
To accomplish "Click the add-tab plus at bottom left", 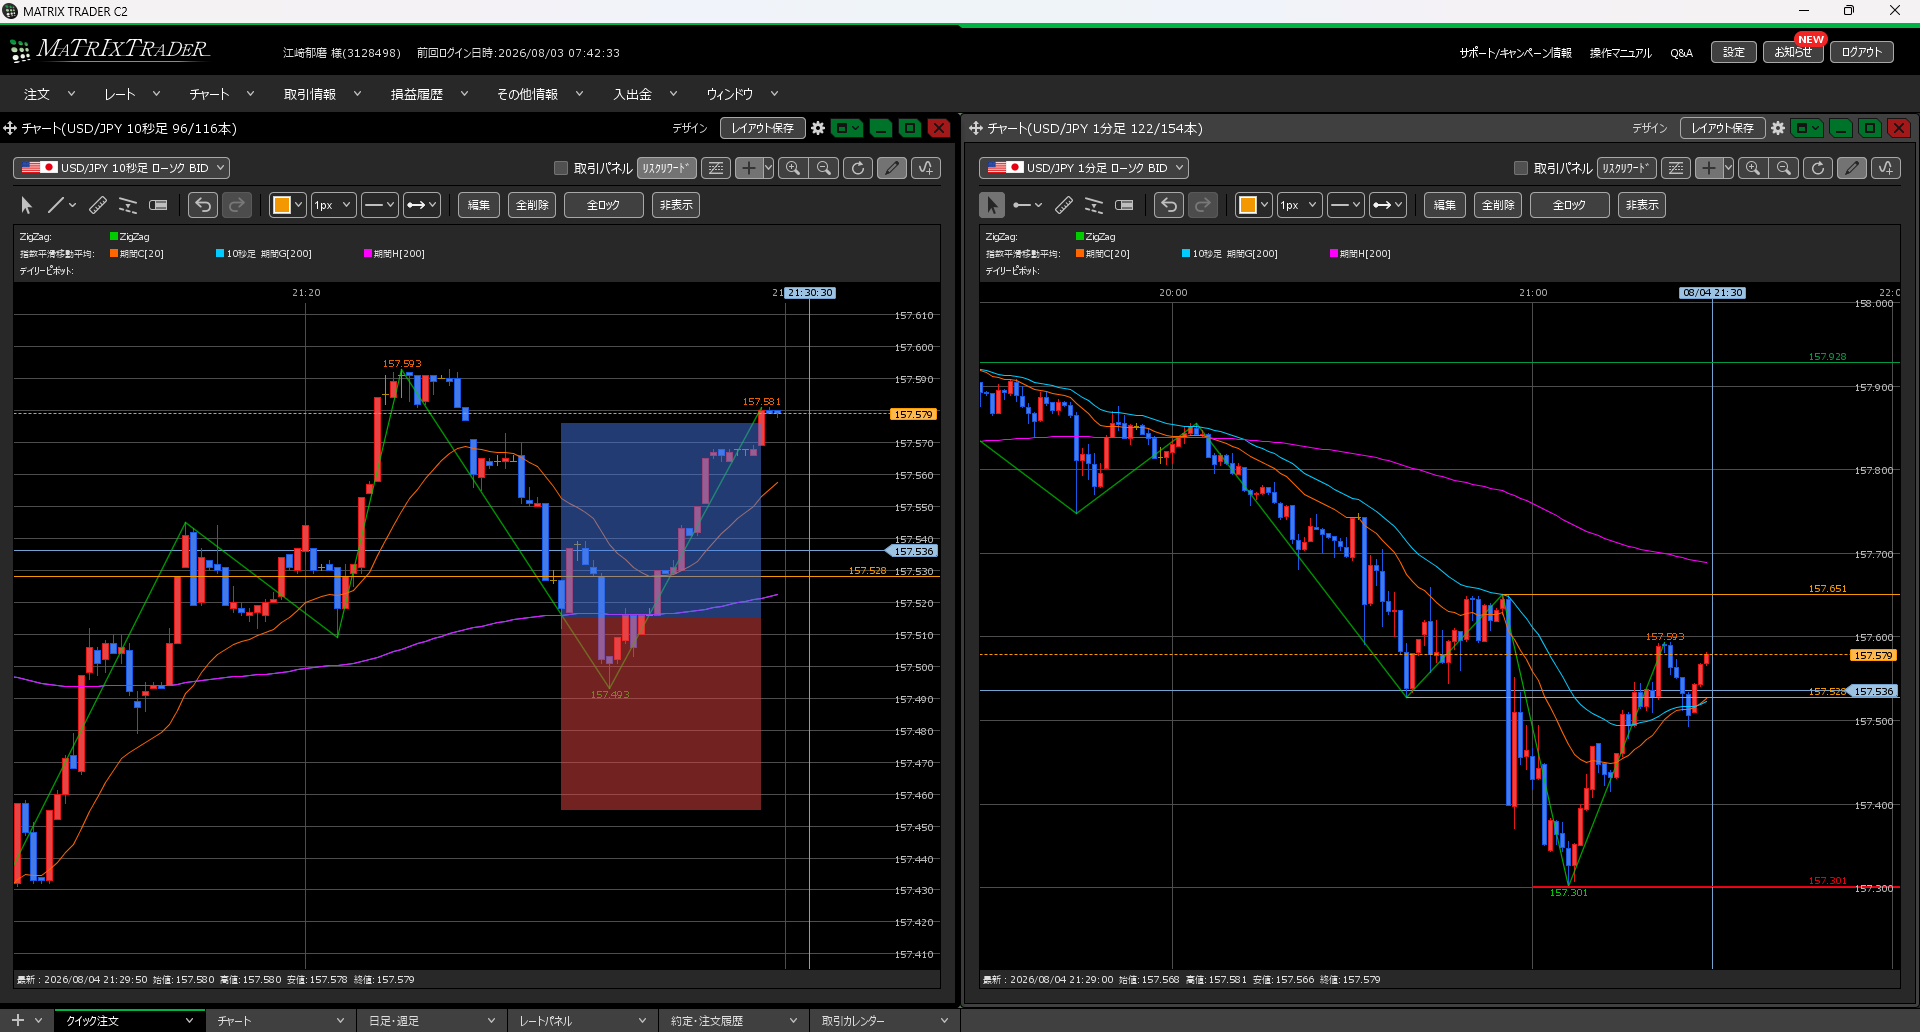I will tap(18, 1020).
